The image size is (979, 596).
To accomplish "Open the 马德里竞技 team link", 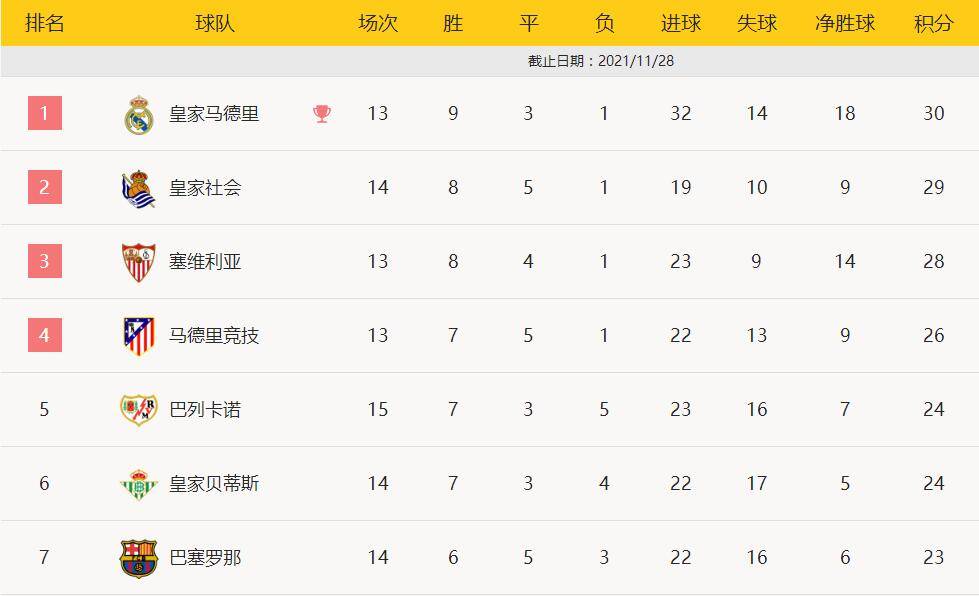I will point(214,336).
